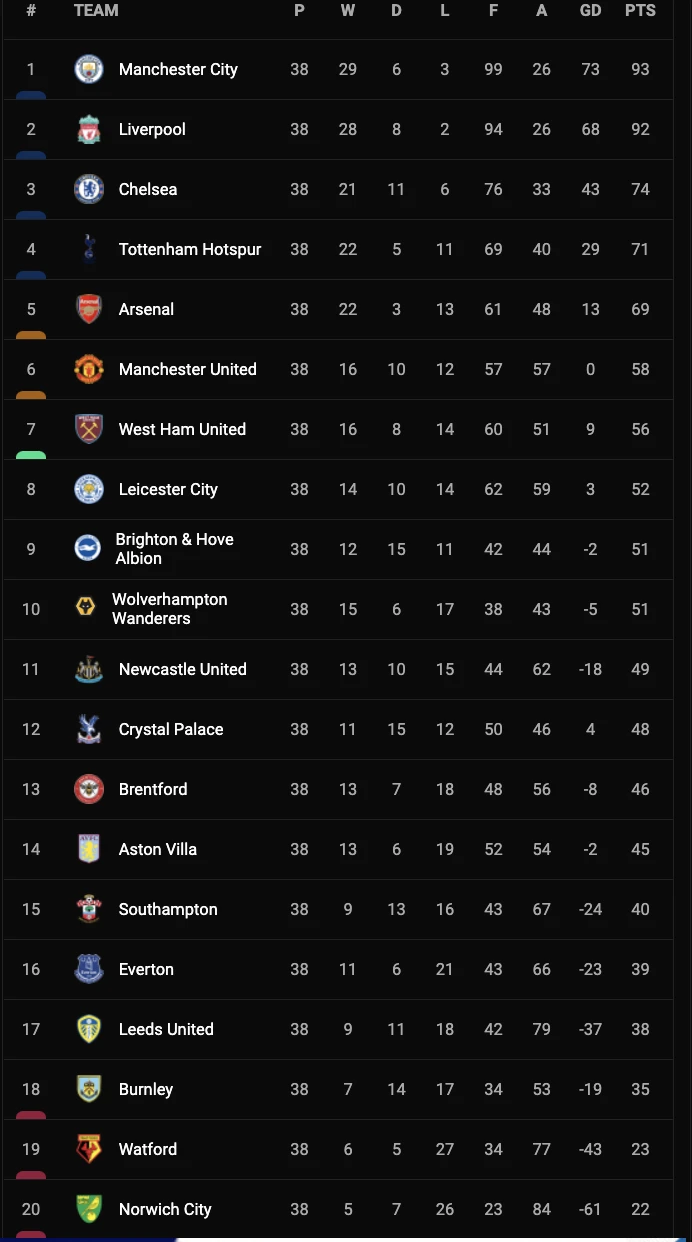The height and width of the screenshot is (1242, 692).
Task: Click the Norwich City canary crest
Action: click(89, 1209)
